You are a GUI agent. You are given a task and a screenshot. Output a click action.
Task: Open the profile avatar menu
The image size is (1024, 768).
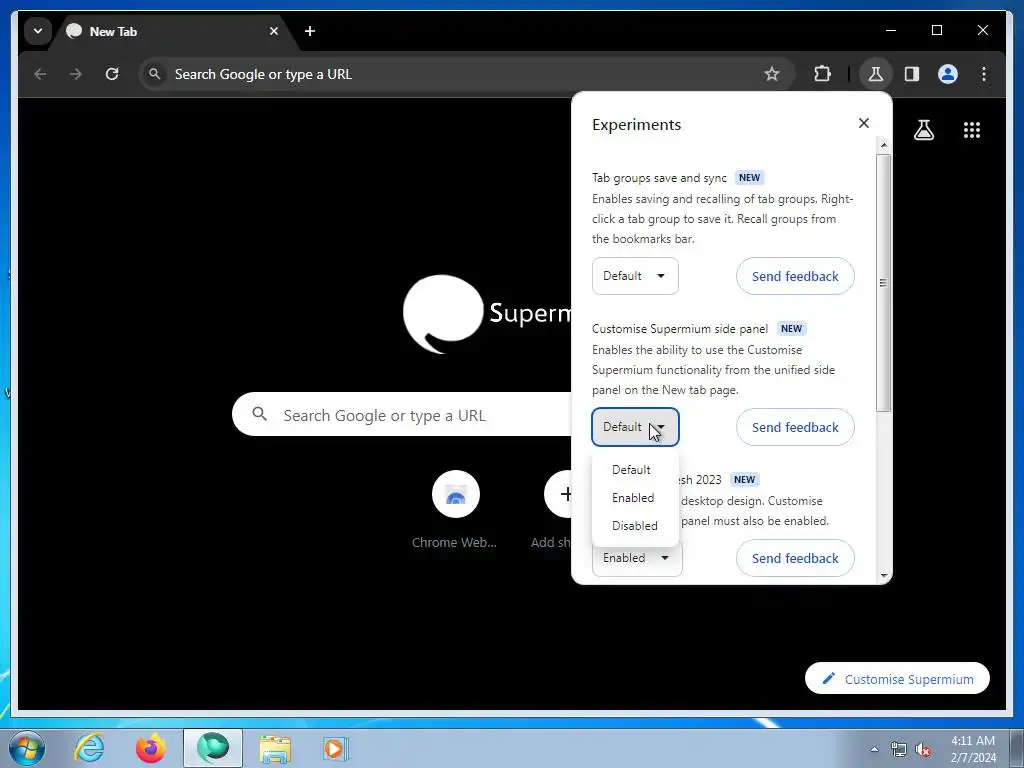click(x=948, y=74)
